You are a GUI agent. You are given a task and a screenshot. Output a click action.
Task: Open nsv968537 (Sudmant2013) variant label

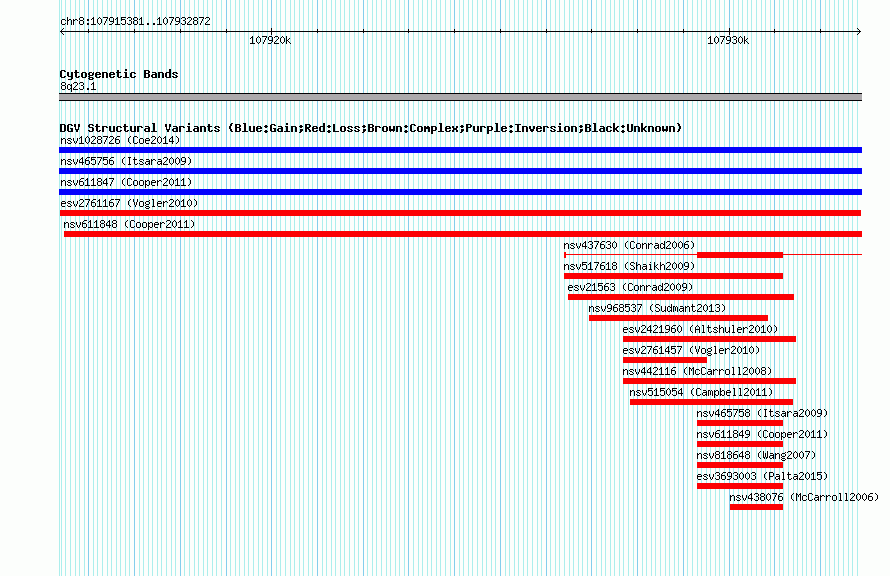[657, 308]
